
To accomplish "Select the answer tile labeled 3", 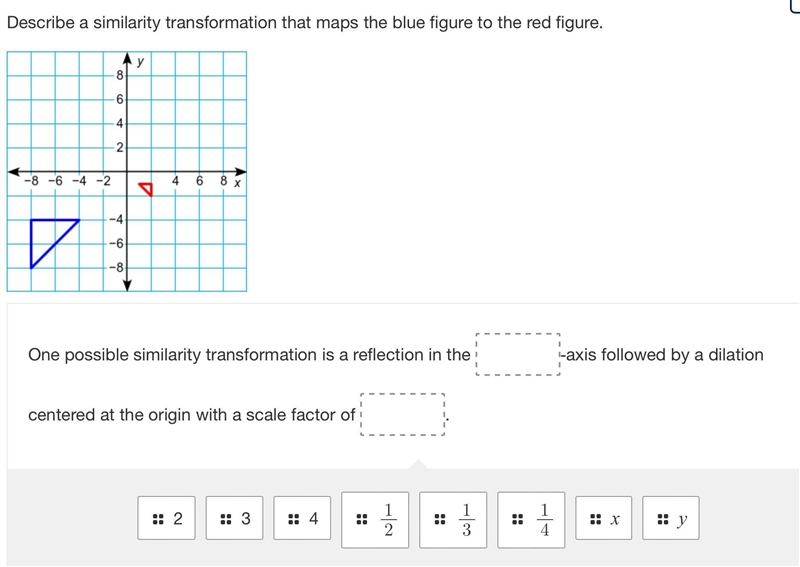I will click(235, 518).
